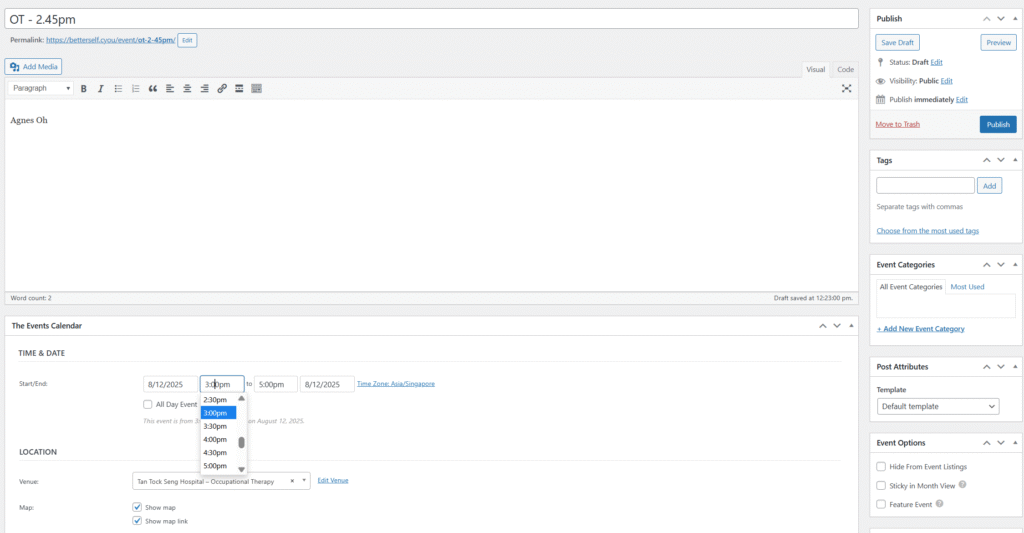Uncheck the Show map checkbox
Viewport: 1024px width, 533px height.
click(x=137, y=507)
